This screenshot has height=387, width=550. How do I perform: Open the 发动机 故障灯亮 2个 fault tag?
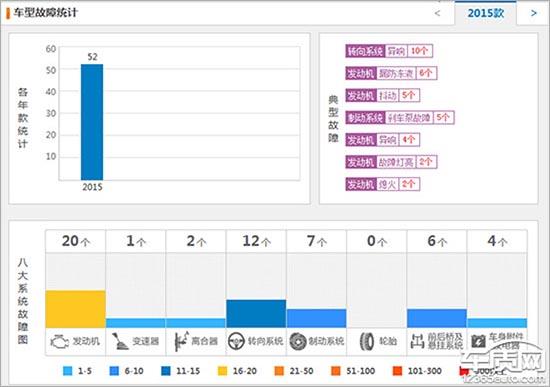[x=391, y=162]
